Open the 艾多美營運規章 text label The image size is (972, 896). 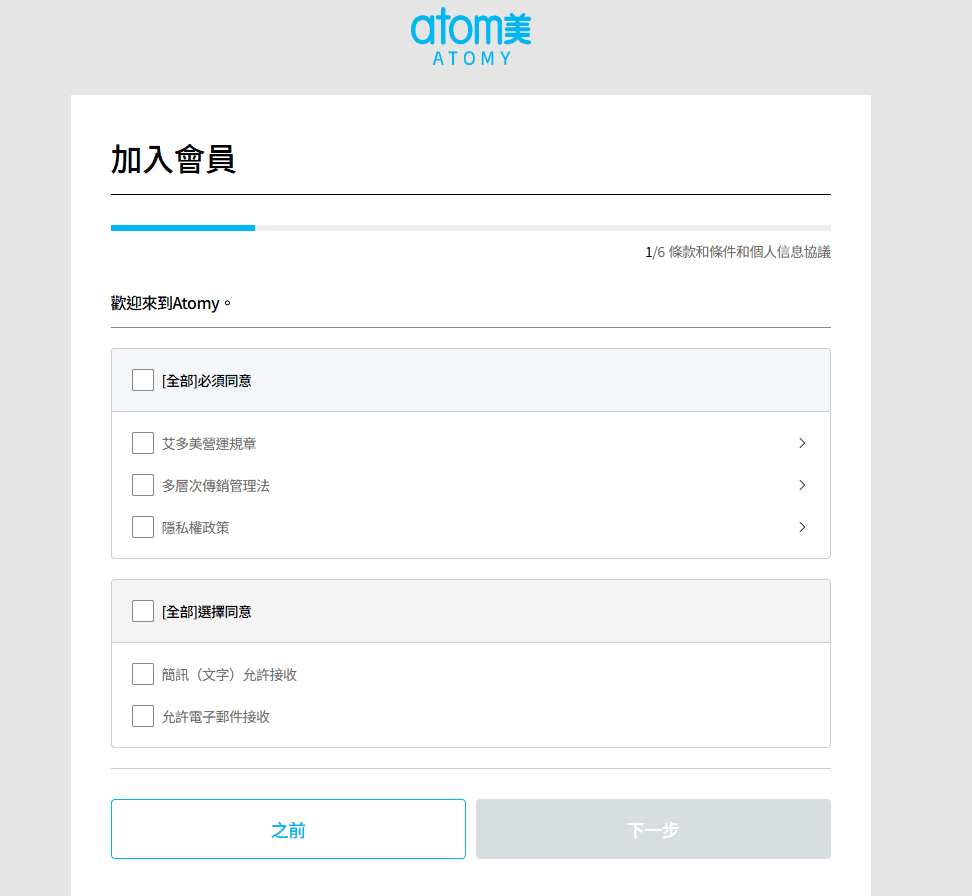tap(209, 444)
